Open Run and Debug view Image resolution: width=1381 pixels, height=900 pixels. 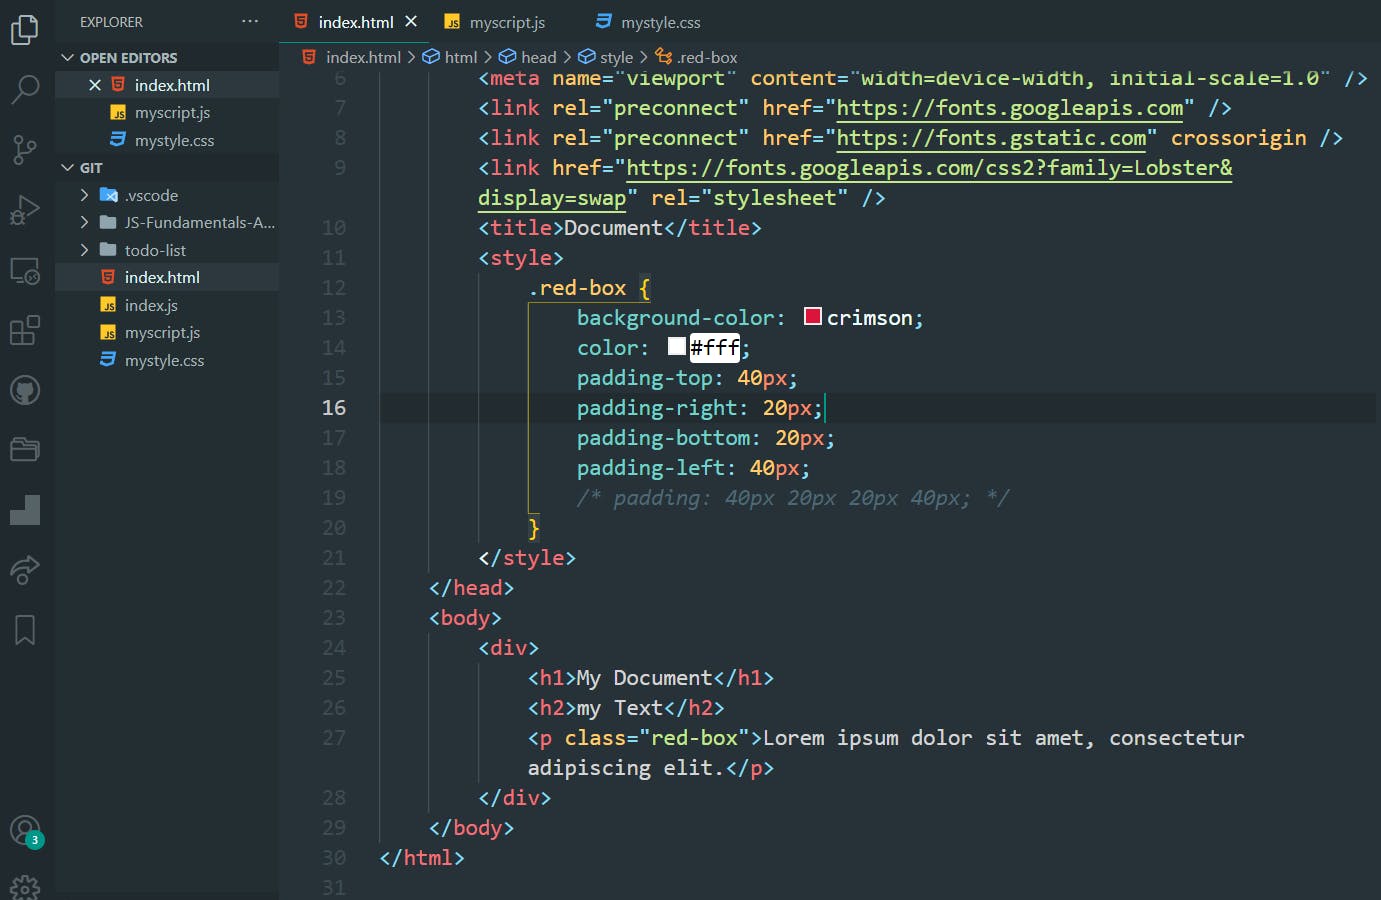(x=24, y=210)
